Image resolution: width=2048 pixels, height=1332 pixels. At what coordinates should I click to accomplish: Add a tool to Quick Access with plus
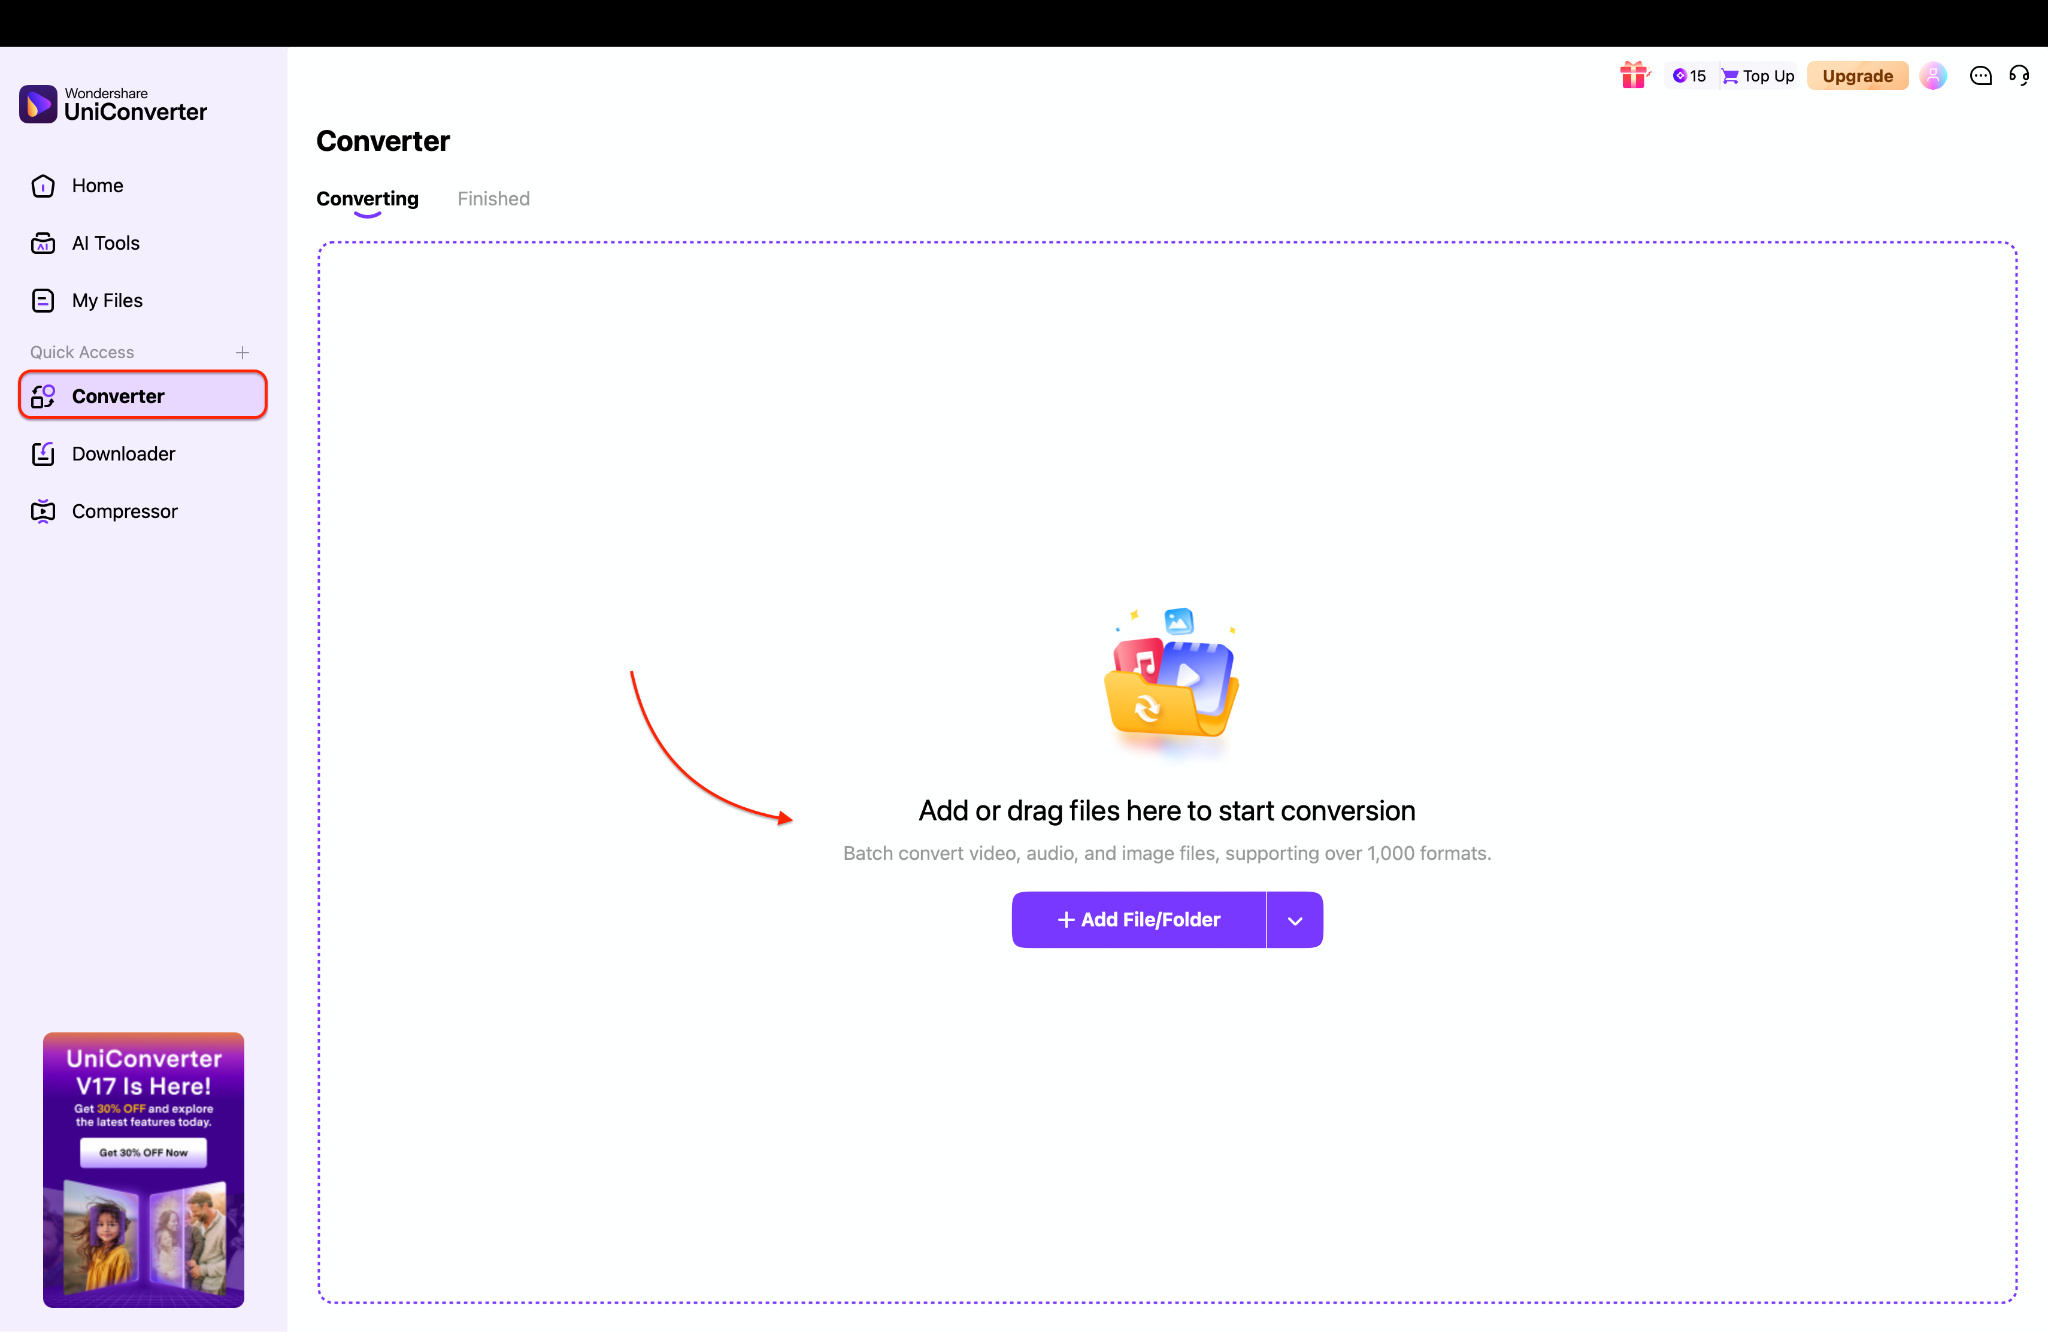pos(243,352)
